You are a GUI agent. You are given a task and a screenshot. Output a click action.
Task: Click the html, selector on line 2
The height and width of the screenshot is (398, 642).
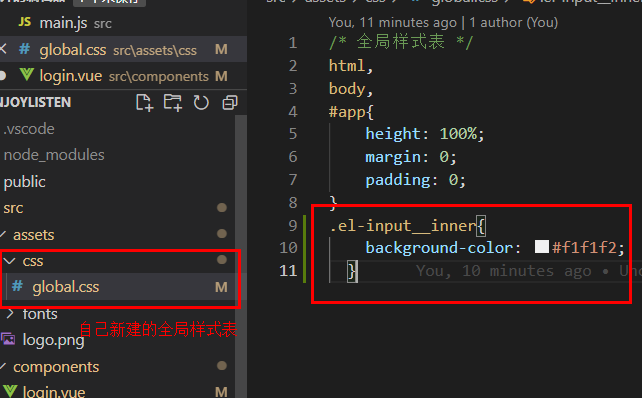(351, 66)
